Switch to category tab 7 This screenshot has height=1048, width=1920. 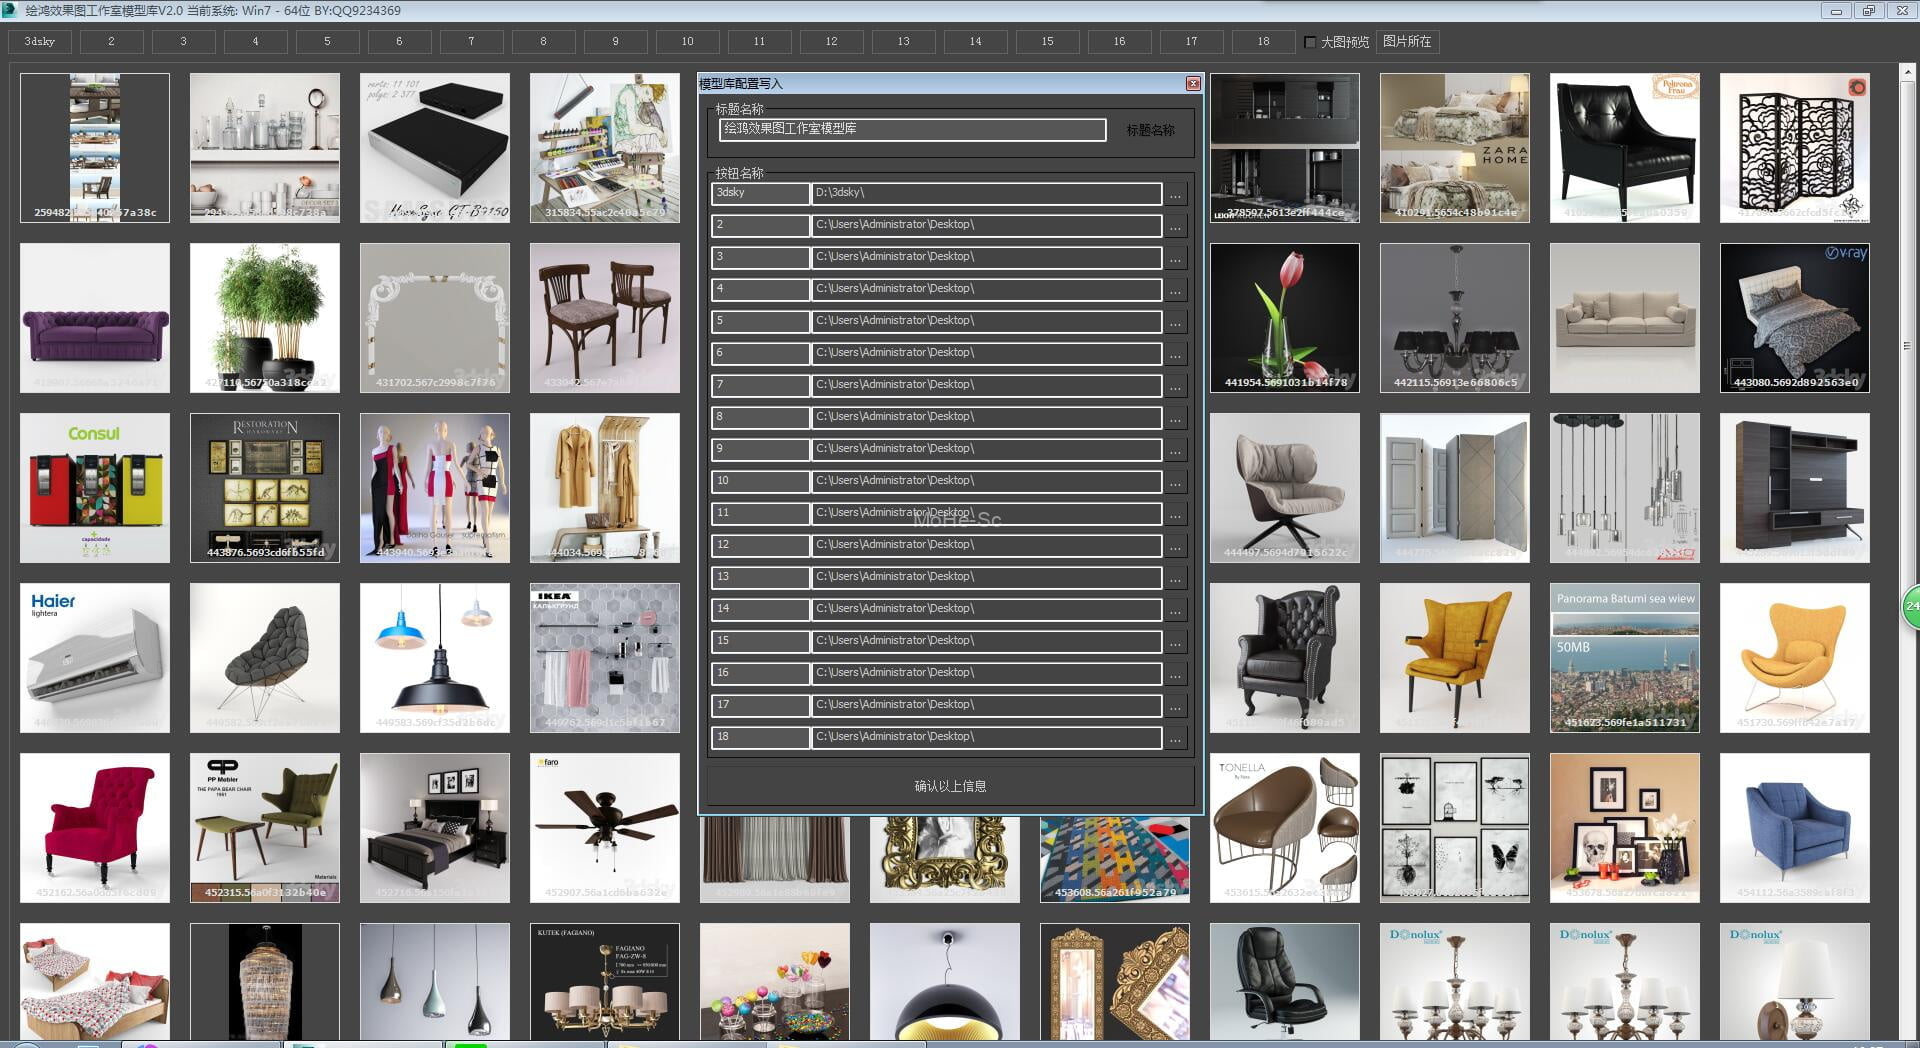pos(471,42)
